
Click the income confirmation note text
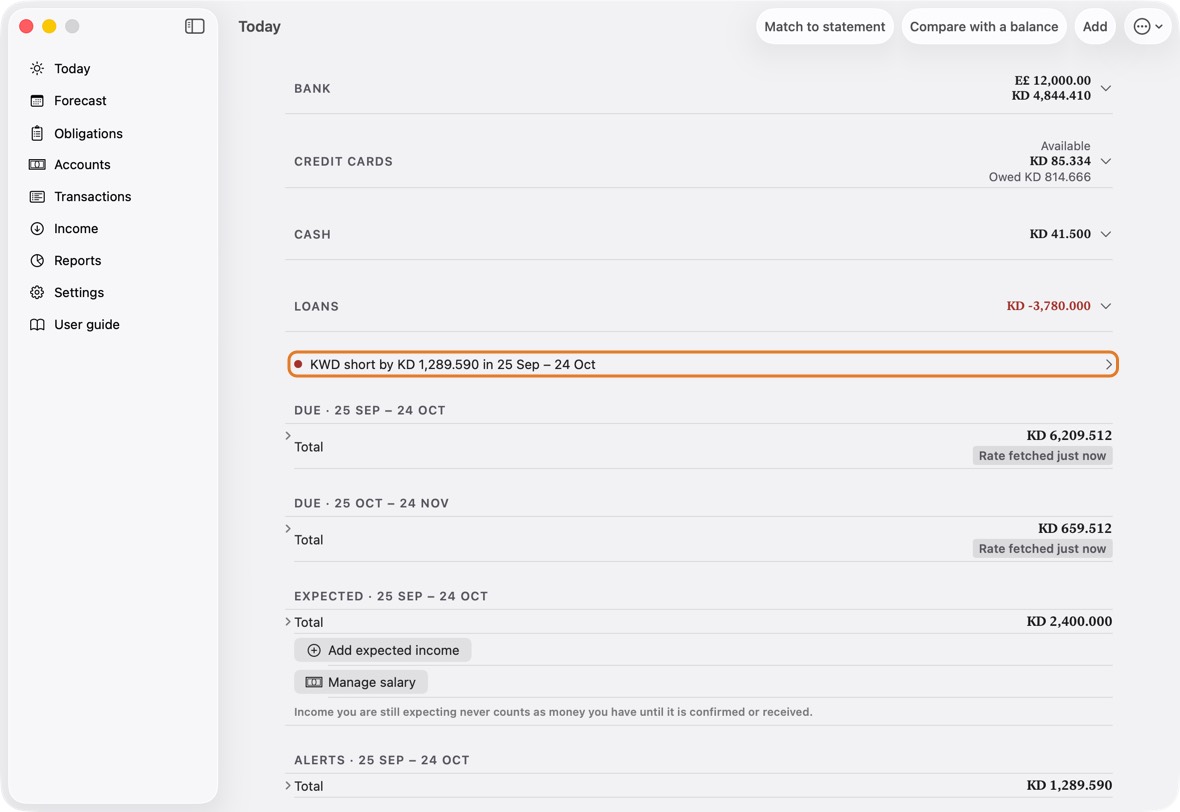tap(553, 712)
